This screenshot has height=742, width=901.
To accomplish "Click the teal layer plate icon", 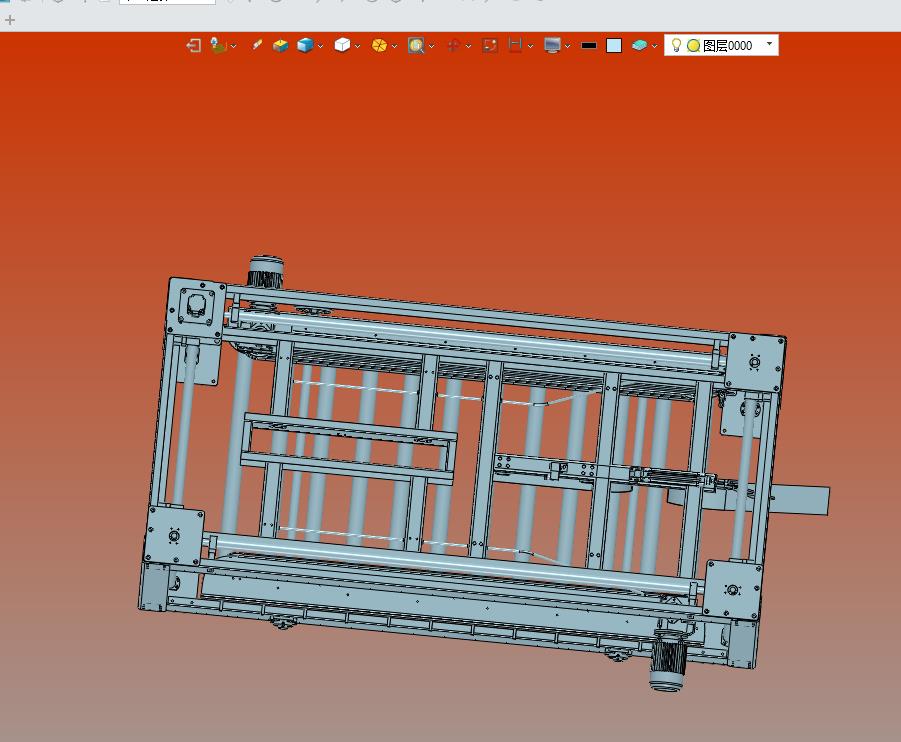I will point(639,45).
